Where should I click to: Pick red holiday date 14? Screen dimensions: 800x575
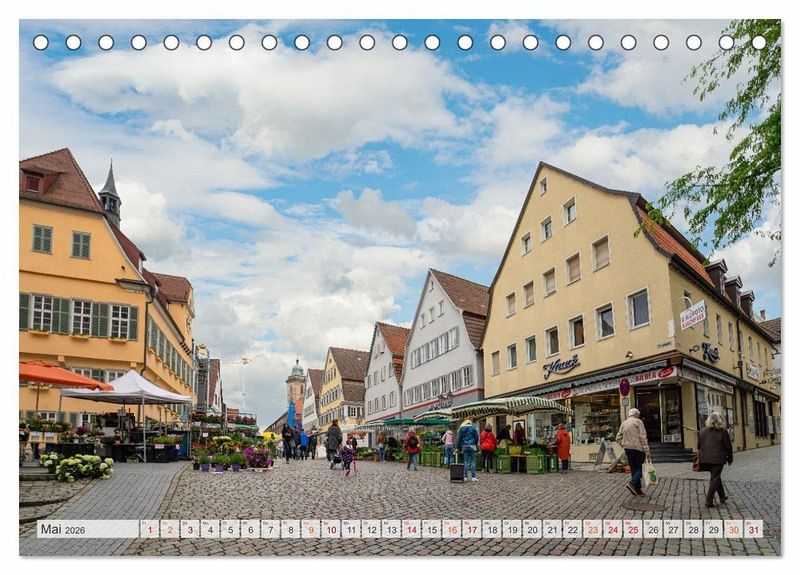(411, 529)
